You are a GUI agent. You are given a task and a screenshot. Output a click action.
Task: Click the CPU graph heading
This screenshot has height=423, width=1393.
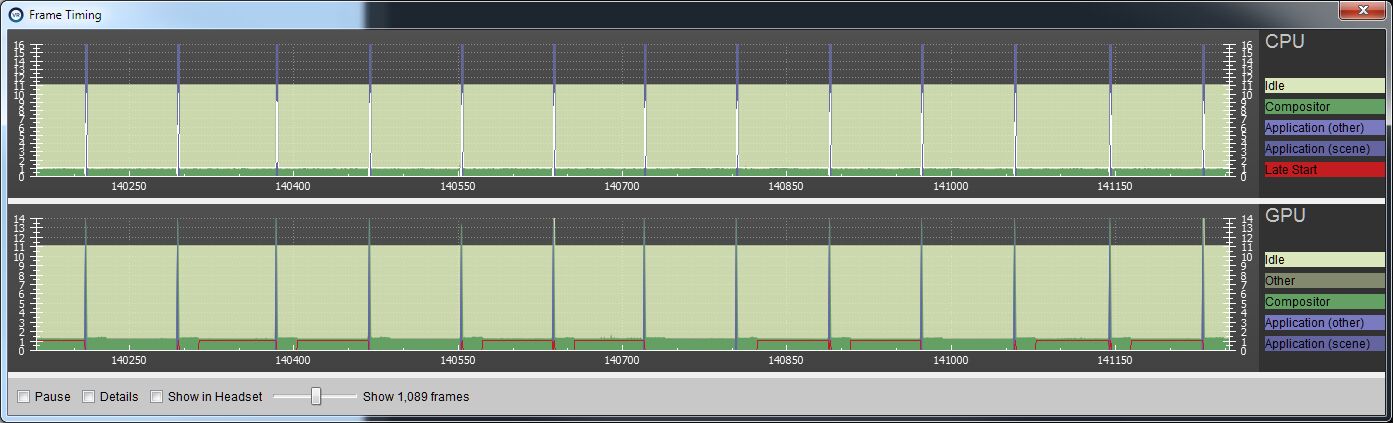coord(1285,42)
